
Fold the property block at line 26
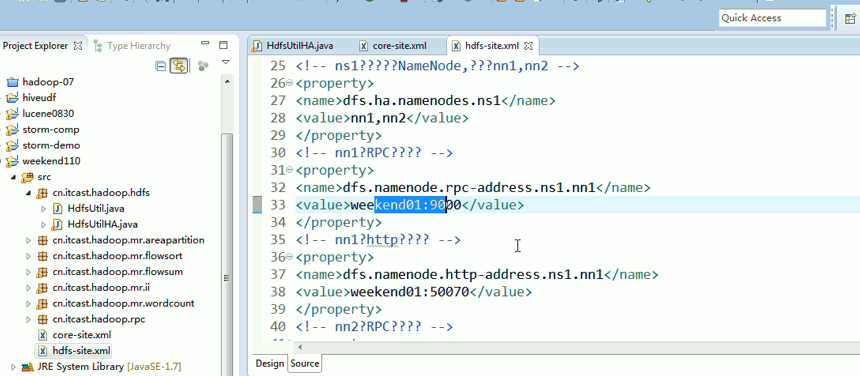coord(289,83)
